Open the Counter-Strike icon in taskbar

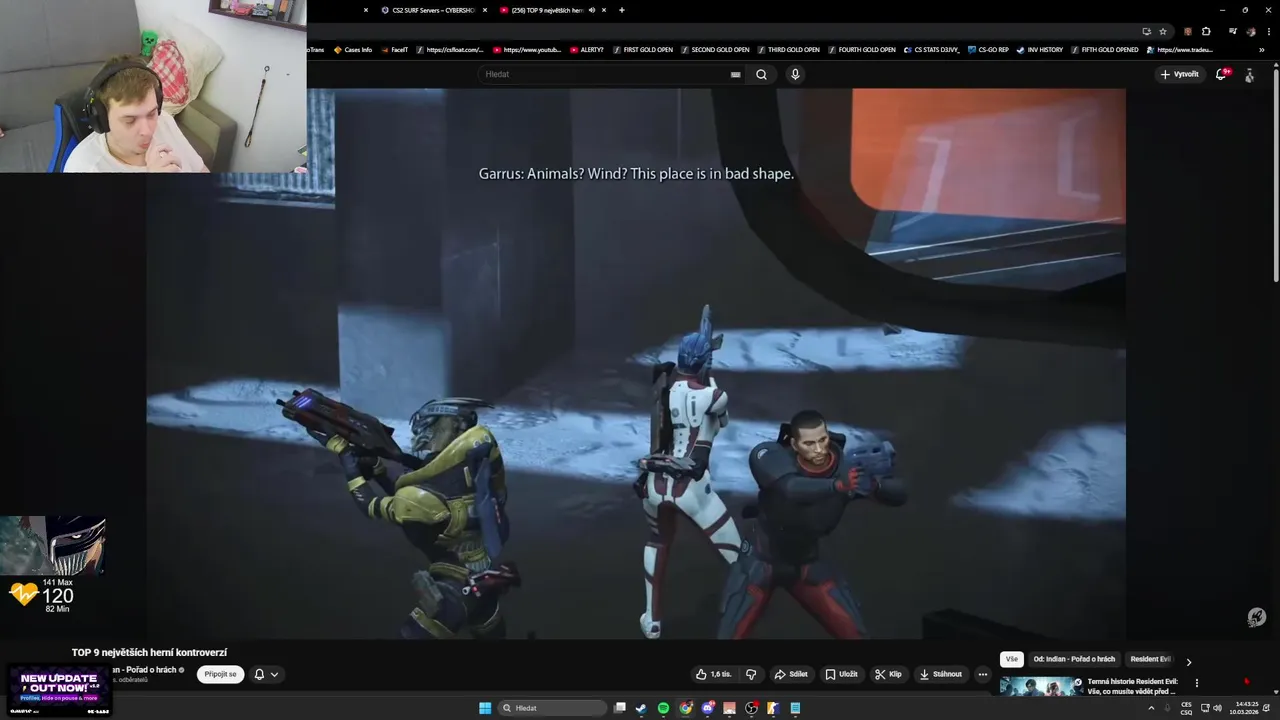tap(773, 708)
